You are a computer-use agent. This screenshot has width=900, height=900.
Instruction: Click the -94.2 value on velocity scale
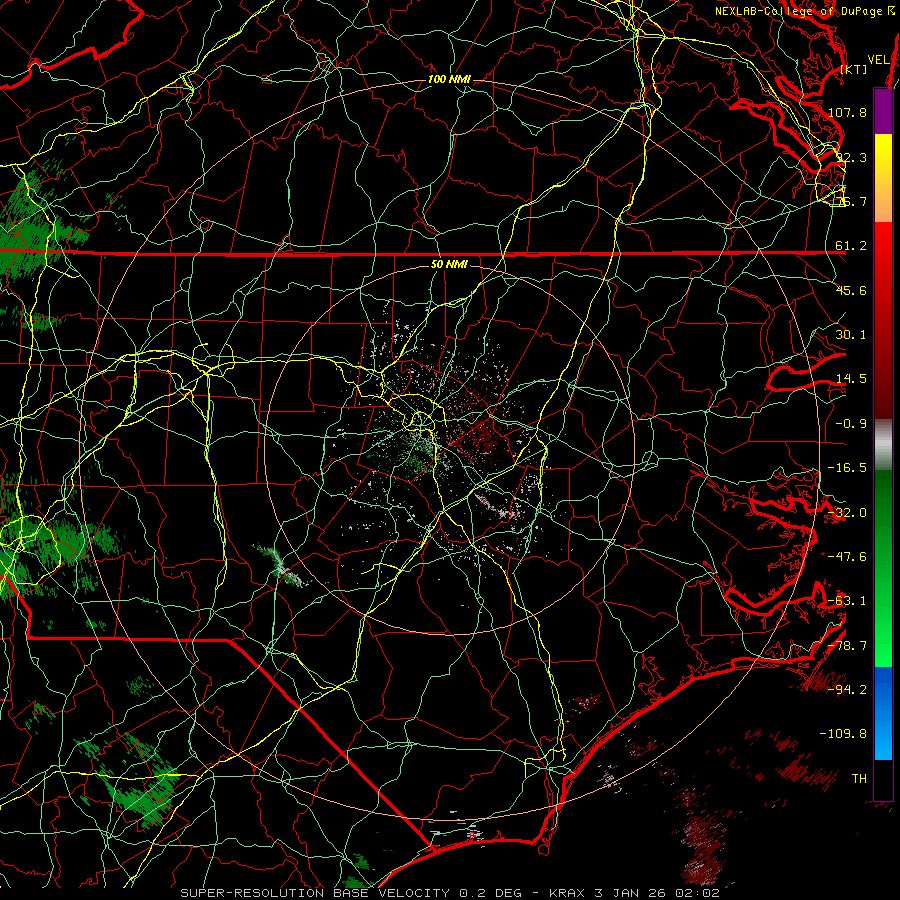pyautogui.click(x=847, y=690)
